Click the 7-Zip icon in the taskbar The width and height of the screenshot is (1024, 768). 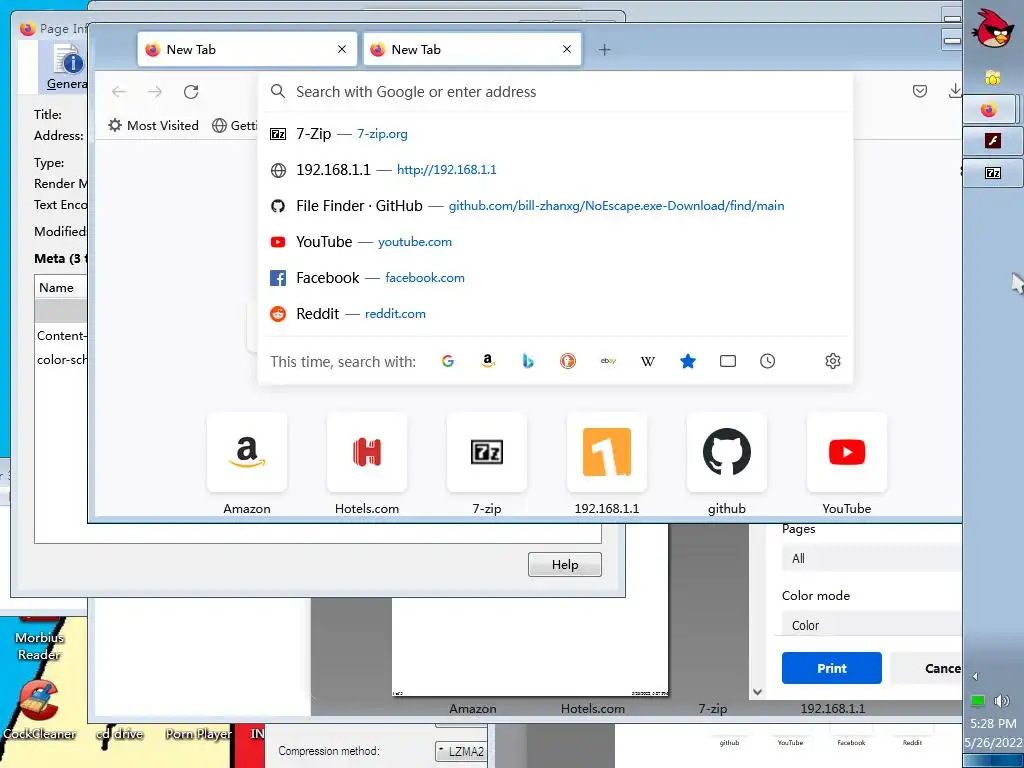pos(993,172)
